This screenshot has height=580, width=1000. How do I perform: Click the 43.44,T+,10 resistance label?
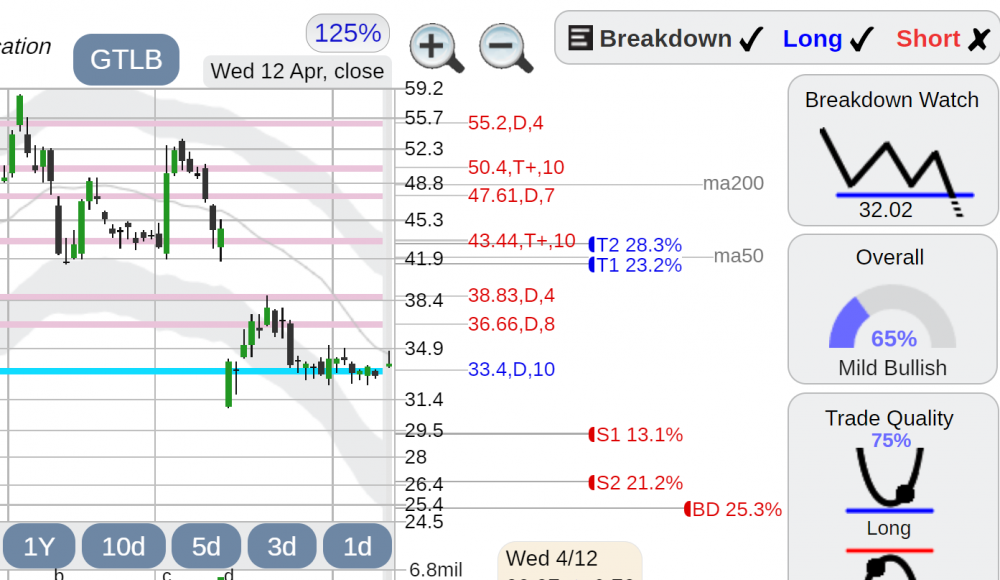(522, 241)
